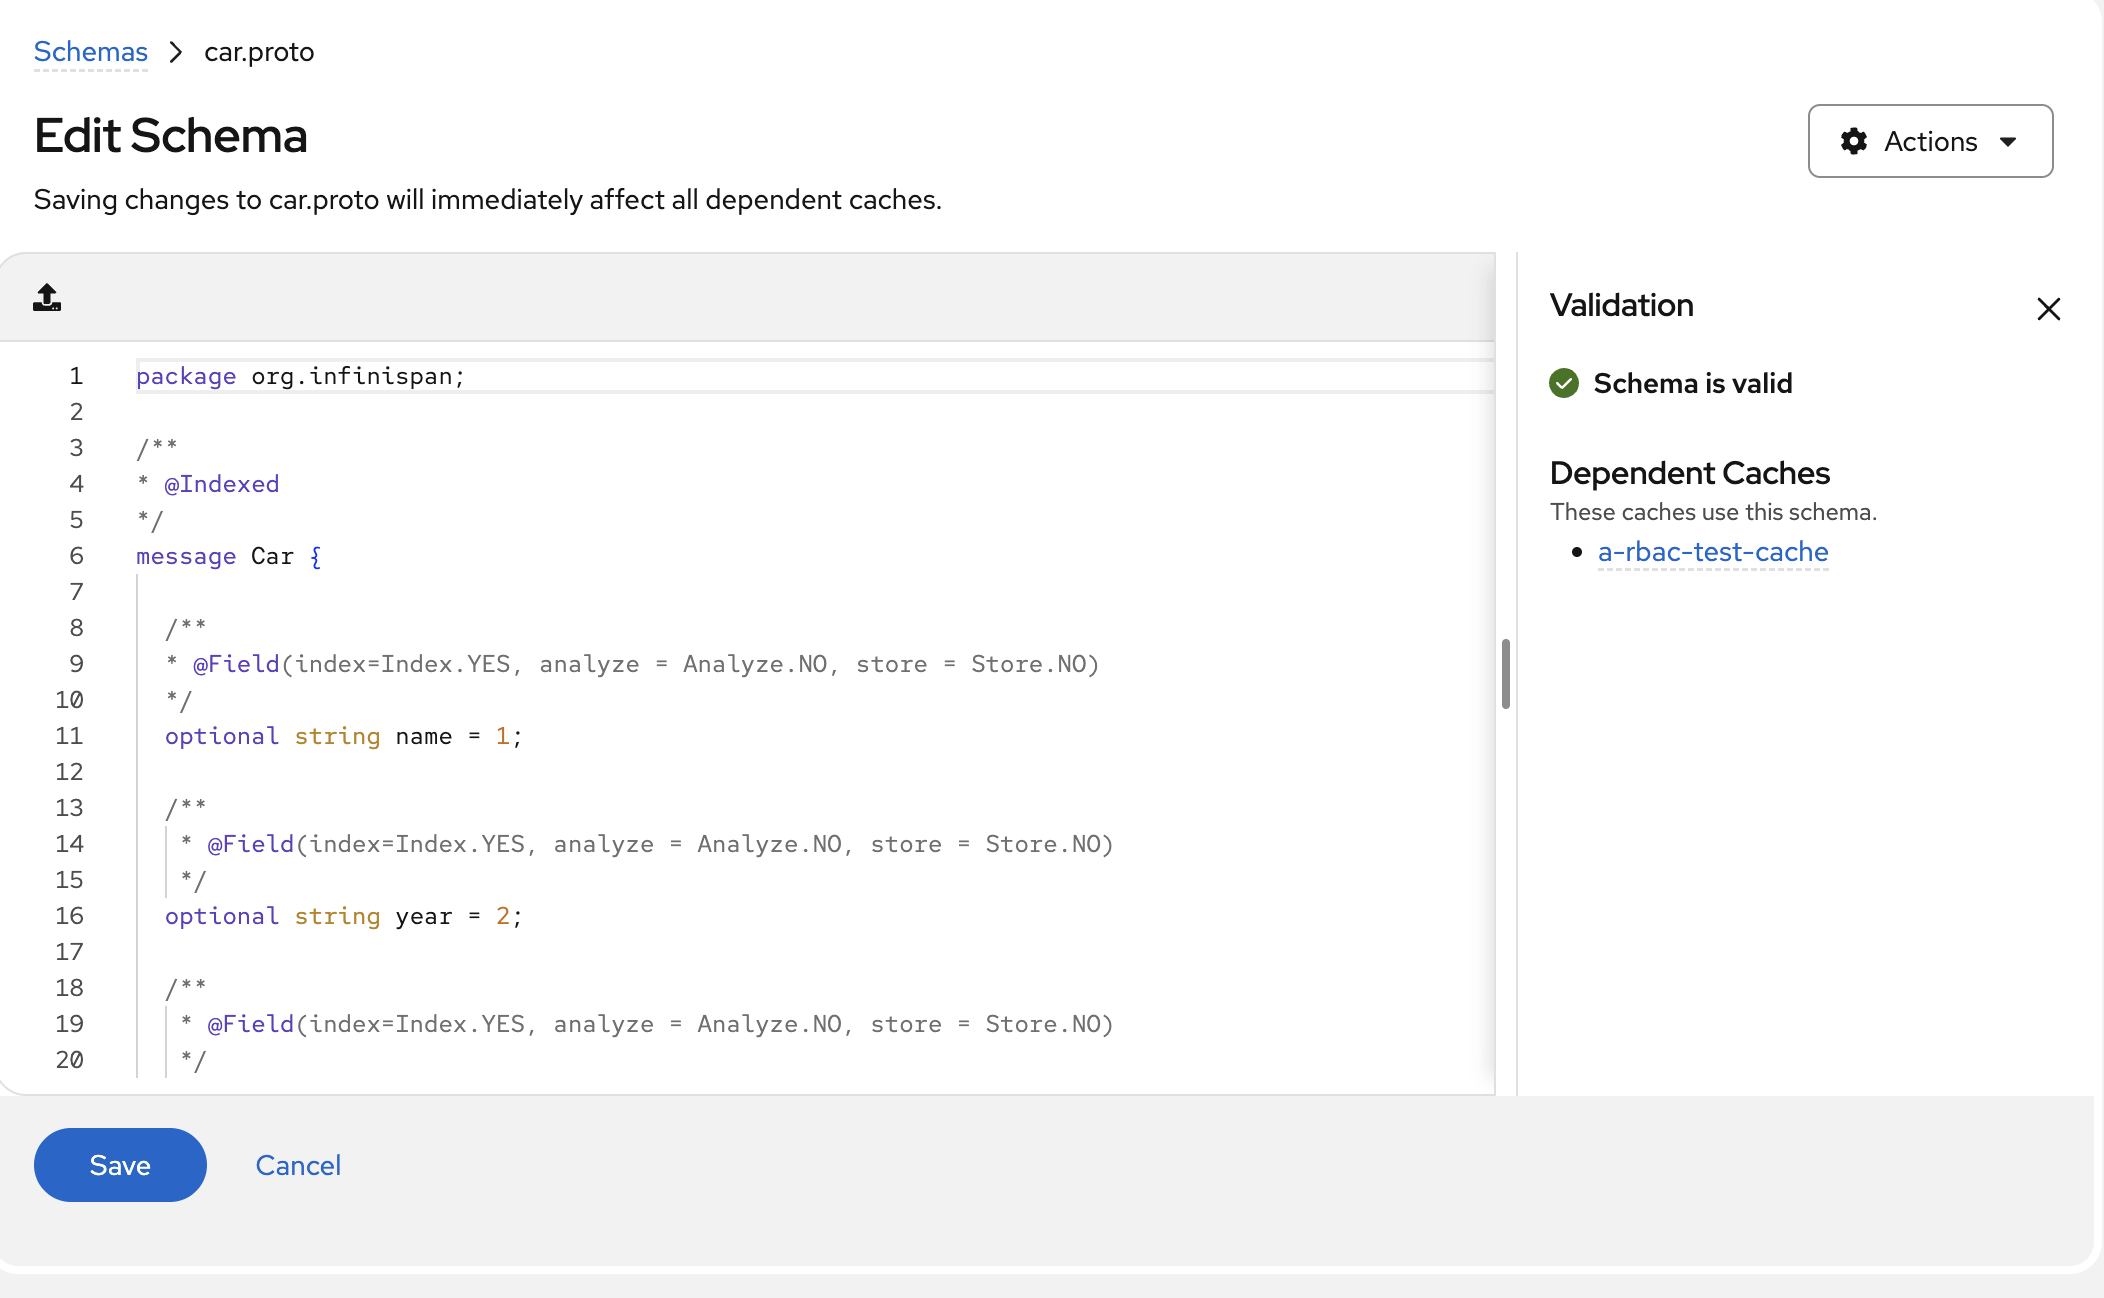2104x1298 pixels.
Task: Close the Validation panel
Action: click(x=2048, y=309)
